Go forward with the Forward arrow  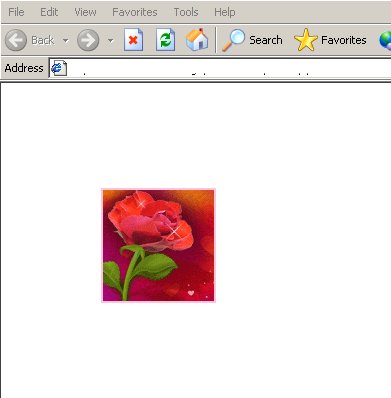tap(88, 40)
